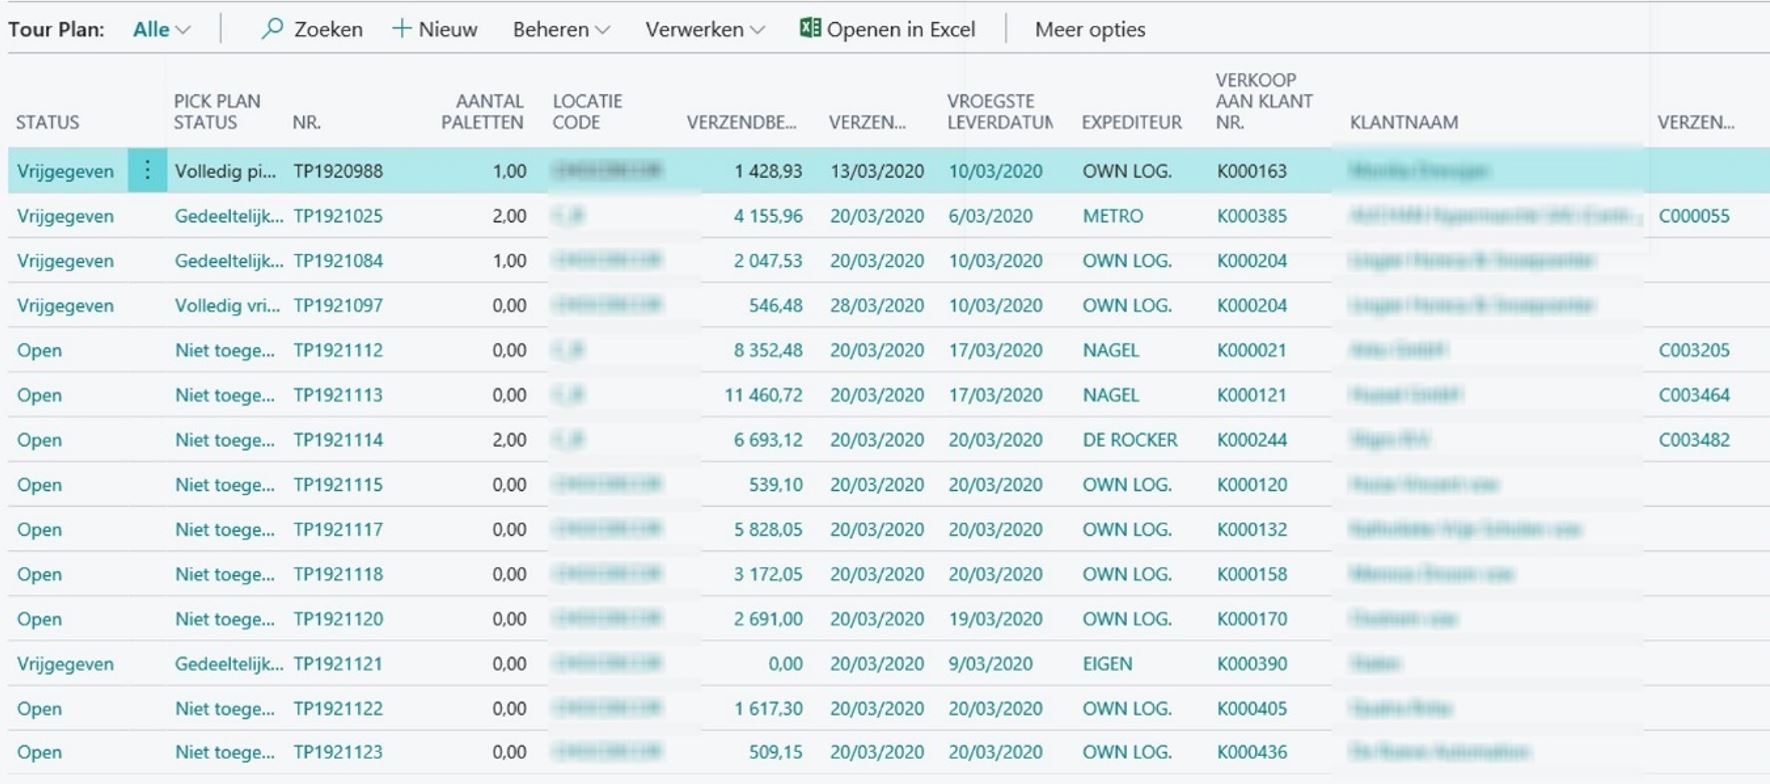Click customer number K000390
The height and width of the screenshot is (784, 1770).
click(1252, 664)
